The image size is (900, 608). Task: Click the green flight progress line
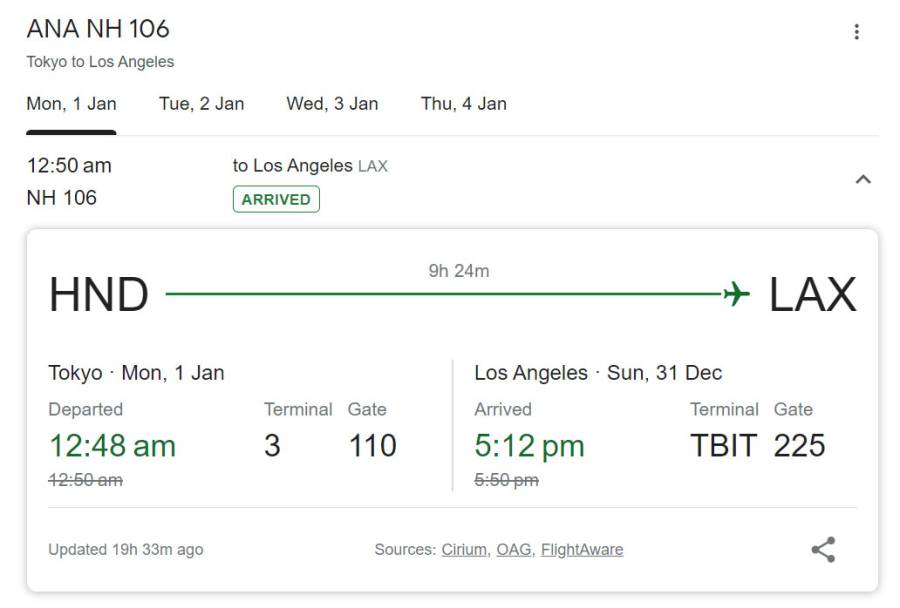444,294
